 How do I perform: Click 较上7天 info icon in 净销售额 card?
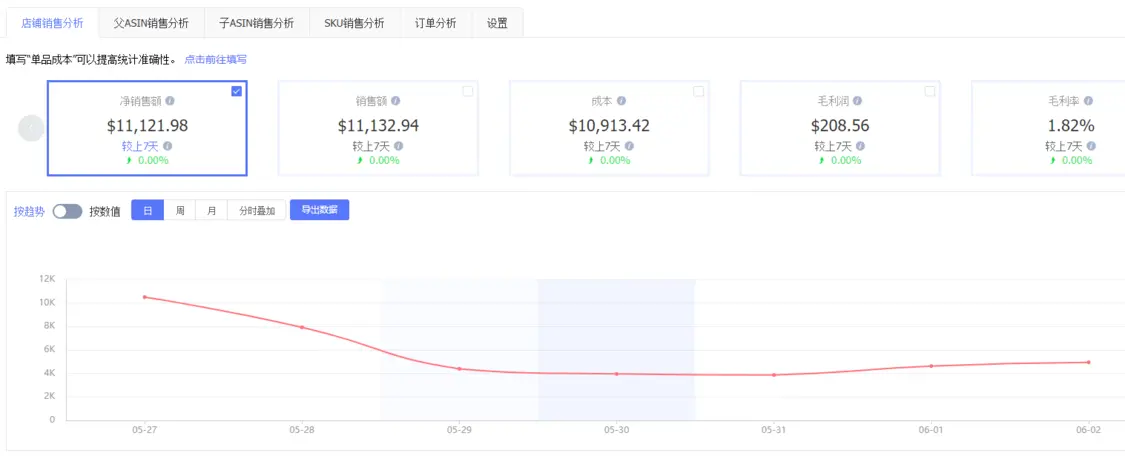click(x=167, y=146)
